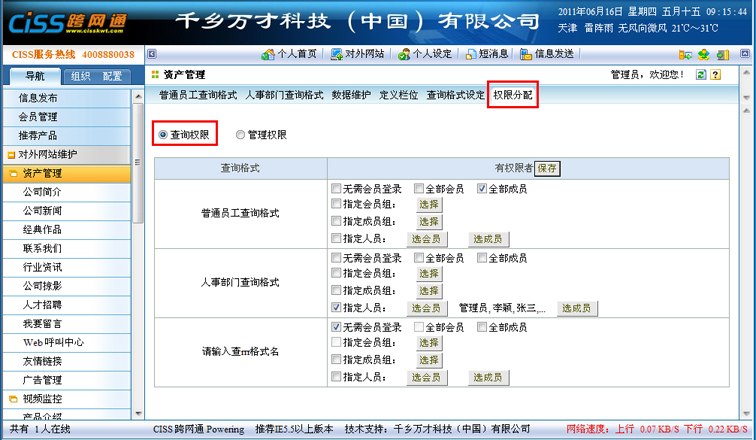Click 选成员 in 人事部门查询格式 row
756x440 pixels.
tap(577, 308)
